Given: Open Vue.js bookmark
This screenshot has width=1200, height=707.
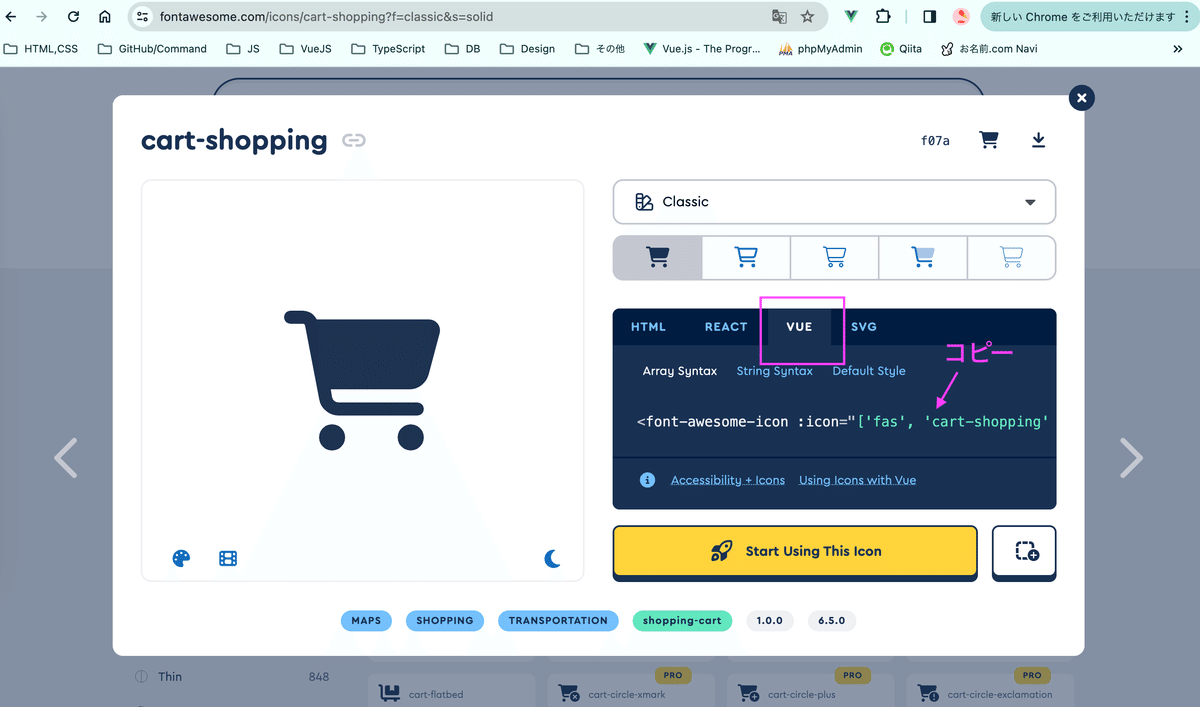Looking at the screenshot, I should pyautogui.click(x=702, y=48).
